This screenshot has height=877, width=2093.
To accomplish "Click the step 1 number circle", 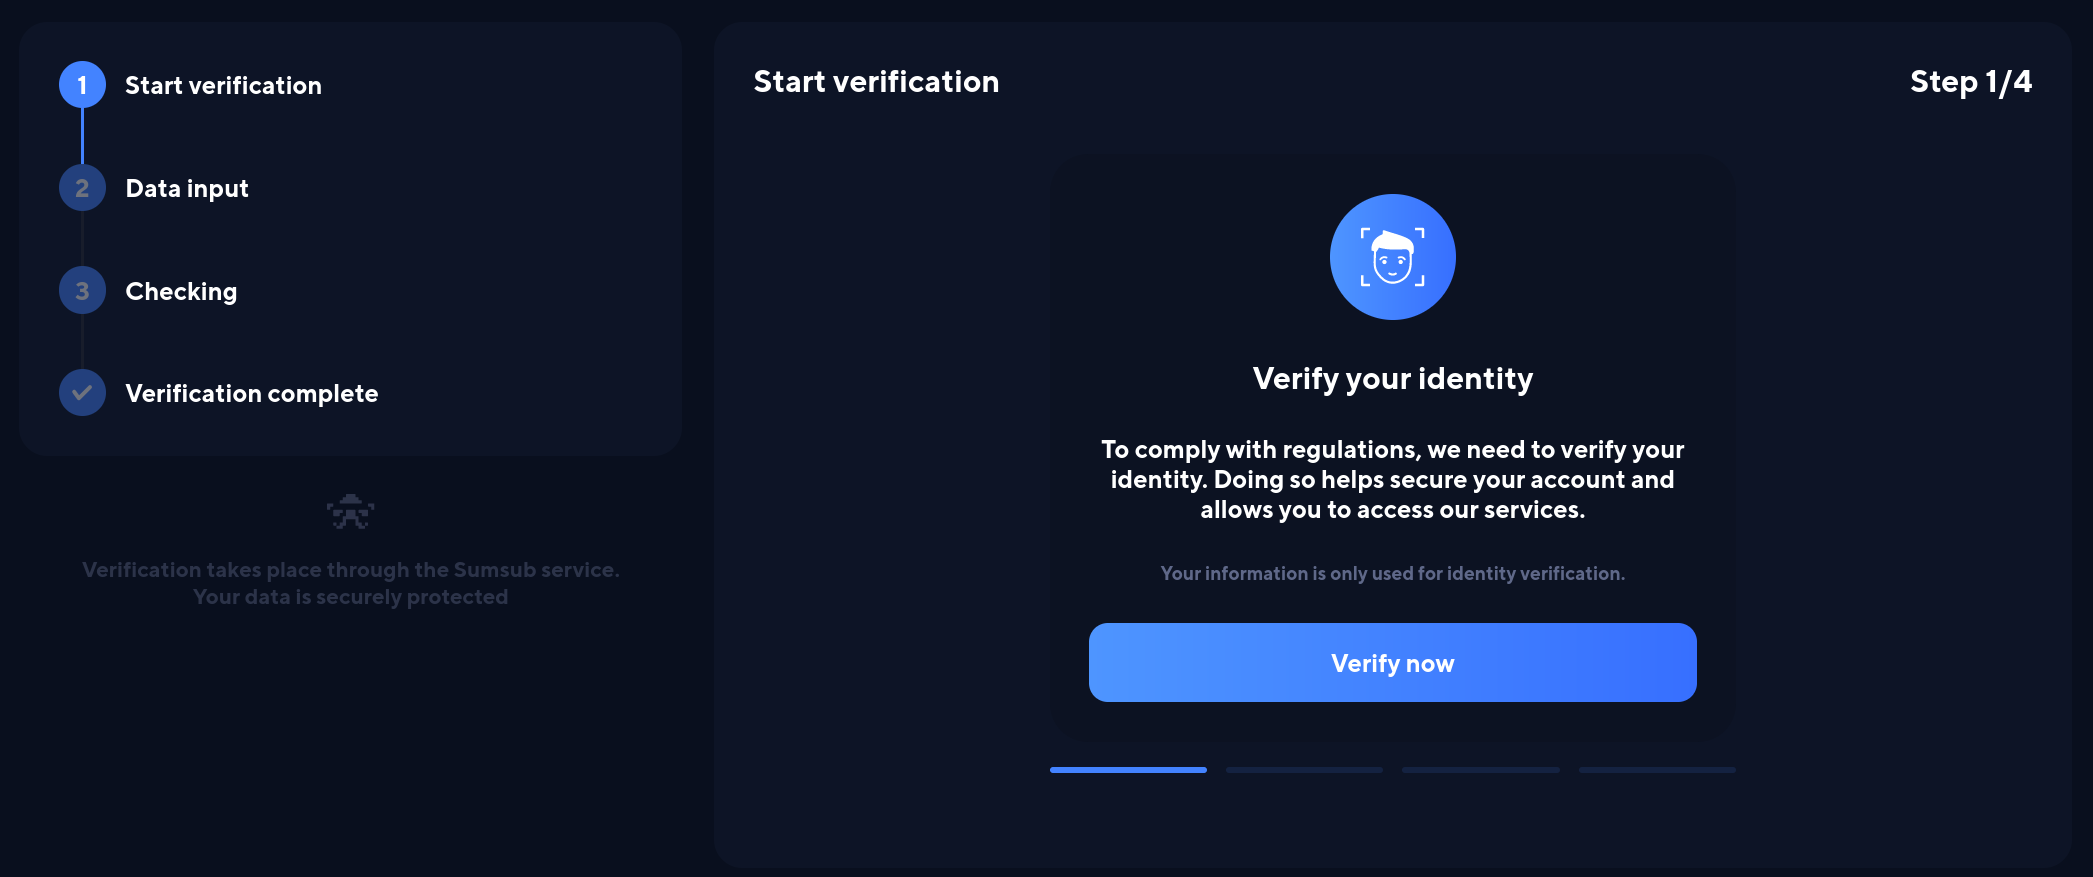I will click(x=82, y=85).
